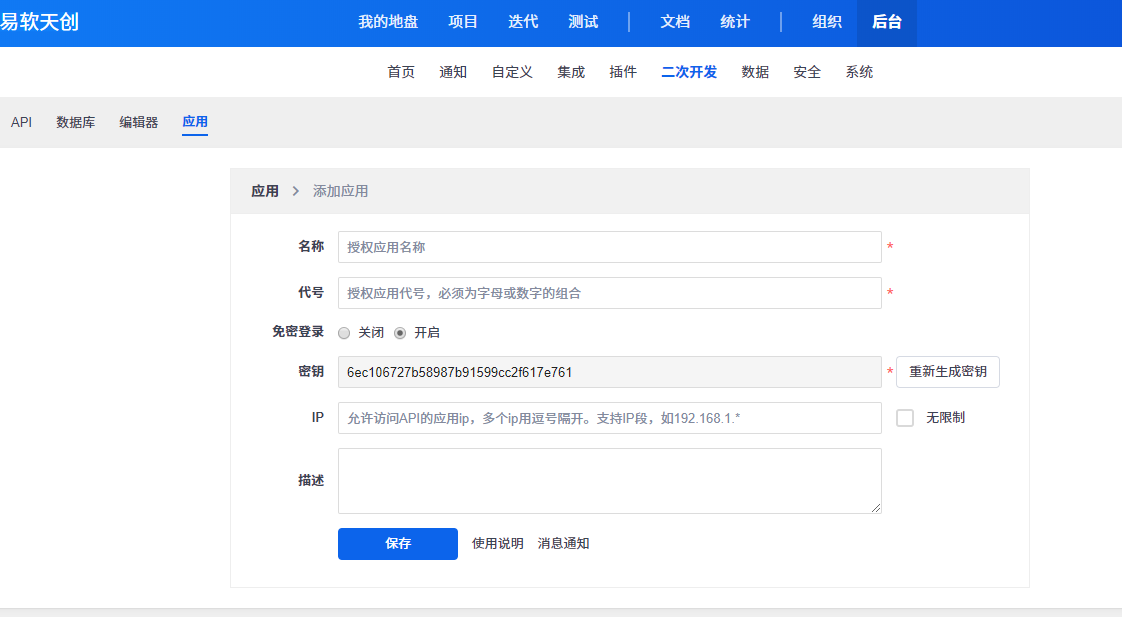Image resolution: width=1122 pixels, height=617 pixels.
Task: Check the 无限制 IP checkbox
Action: coord(905,418)
